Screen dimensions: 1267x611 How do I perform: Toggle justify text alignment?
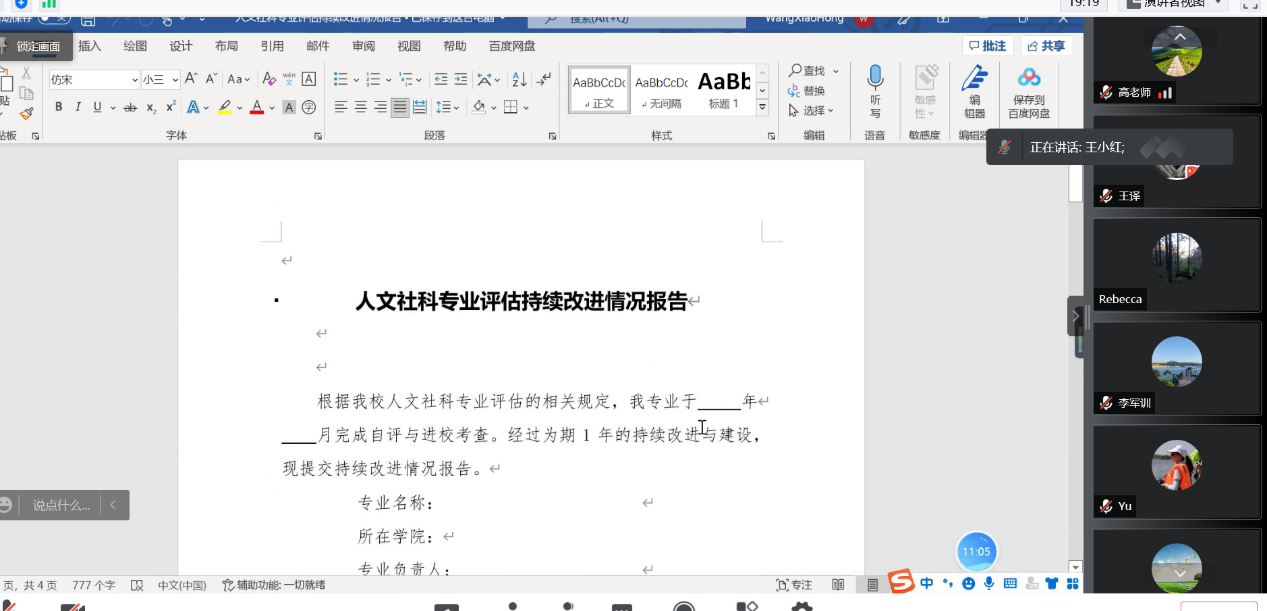click(x=400, y=107)
